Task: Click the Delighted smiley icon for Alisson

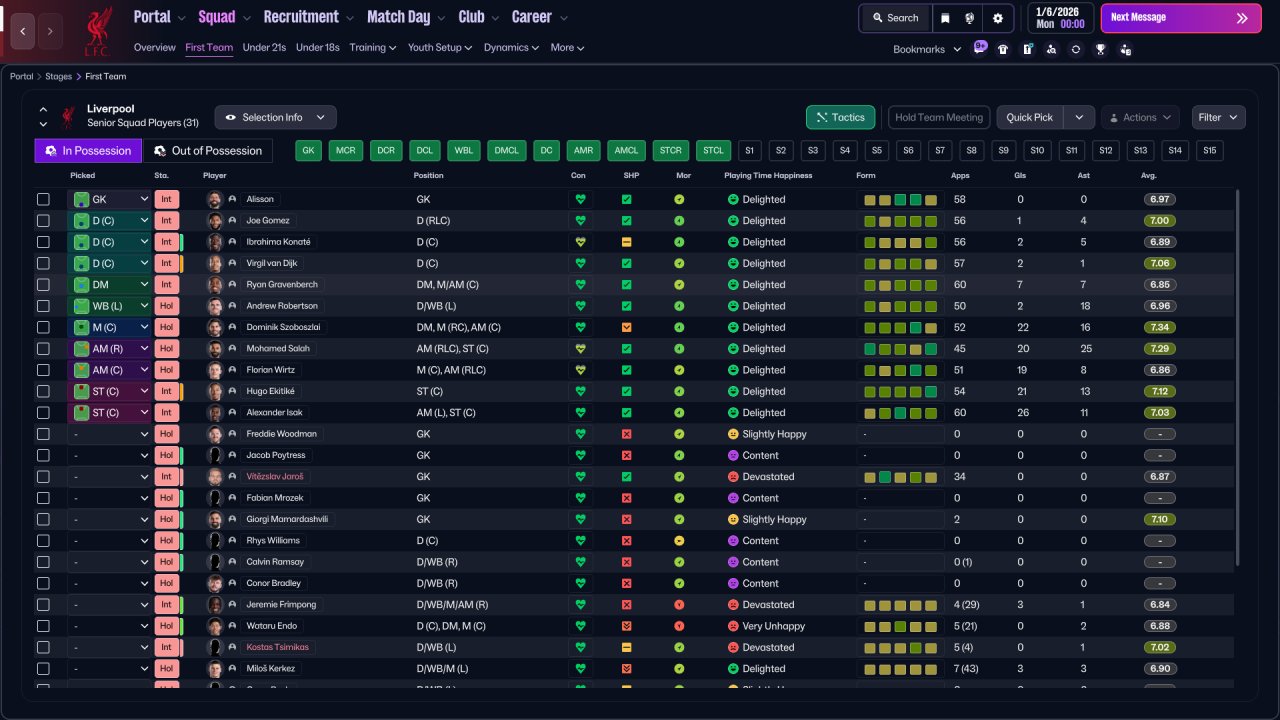Action: (x=733, y=199)
